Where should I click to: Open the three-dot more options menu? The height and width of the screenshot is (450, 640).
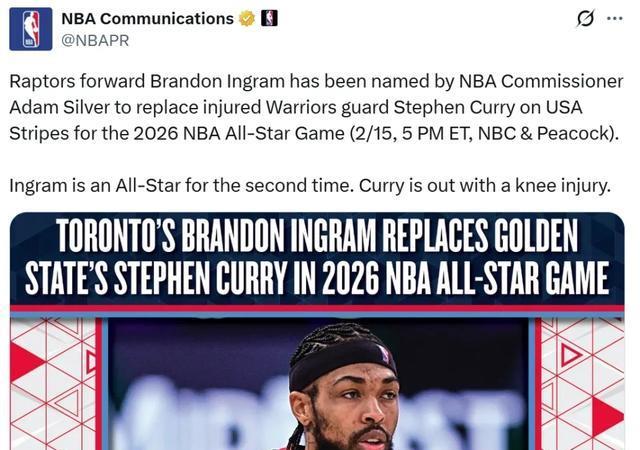coord(614,19)
